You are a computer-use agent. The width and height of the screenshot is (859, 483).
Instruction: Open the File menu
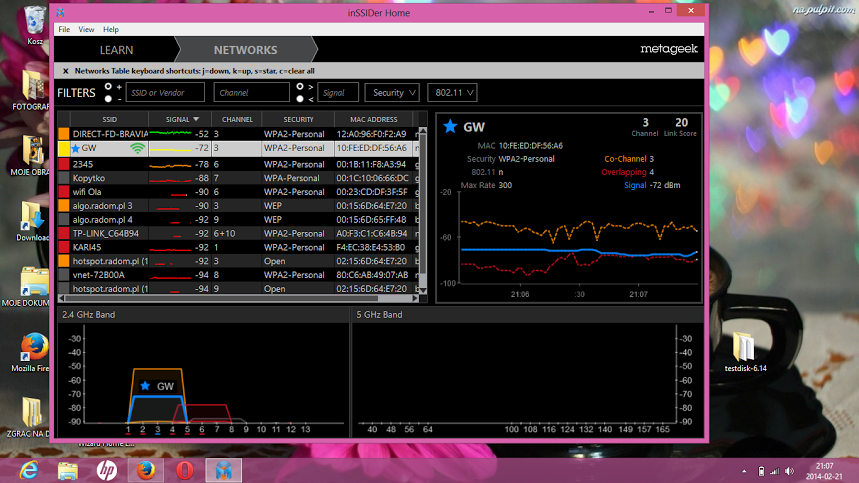click(x=64, y=30)
